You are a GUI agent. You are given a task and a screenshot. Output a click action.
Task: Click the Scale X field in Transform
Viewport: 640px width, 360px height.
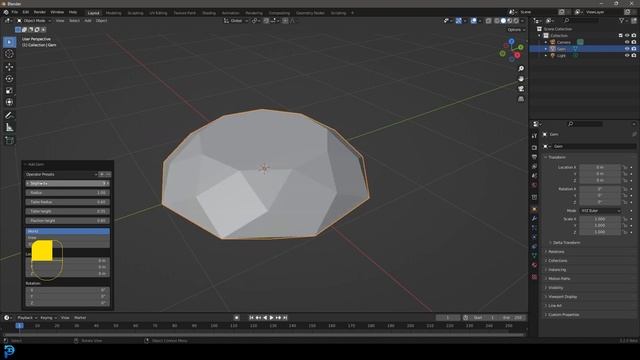[600, 219]
